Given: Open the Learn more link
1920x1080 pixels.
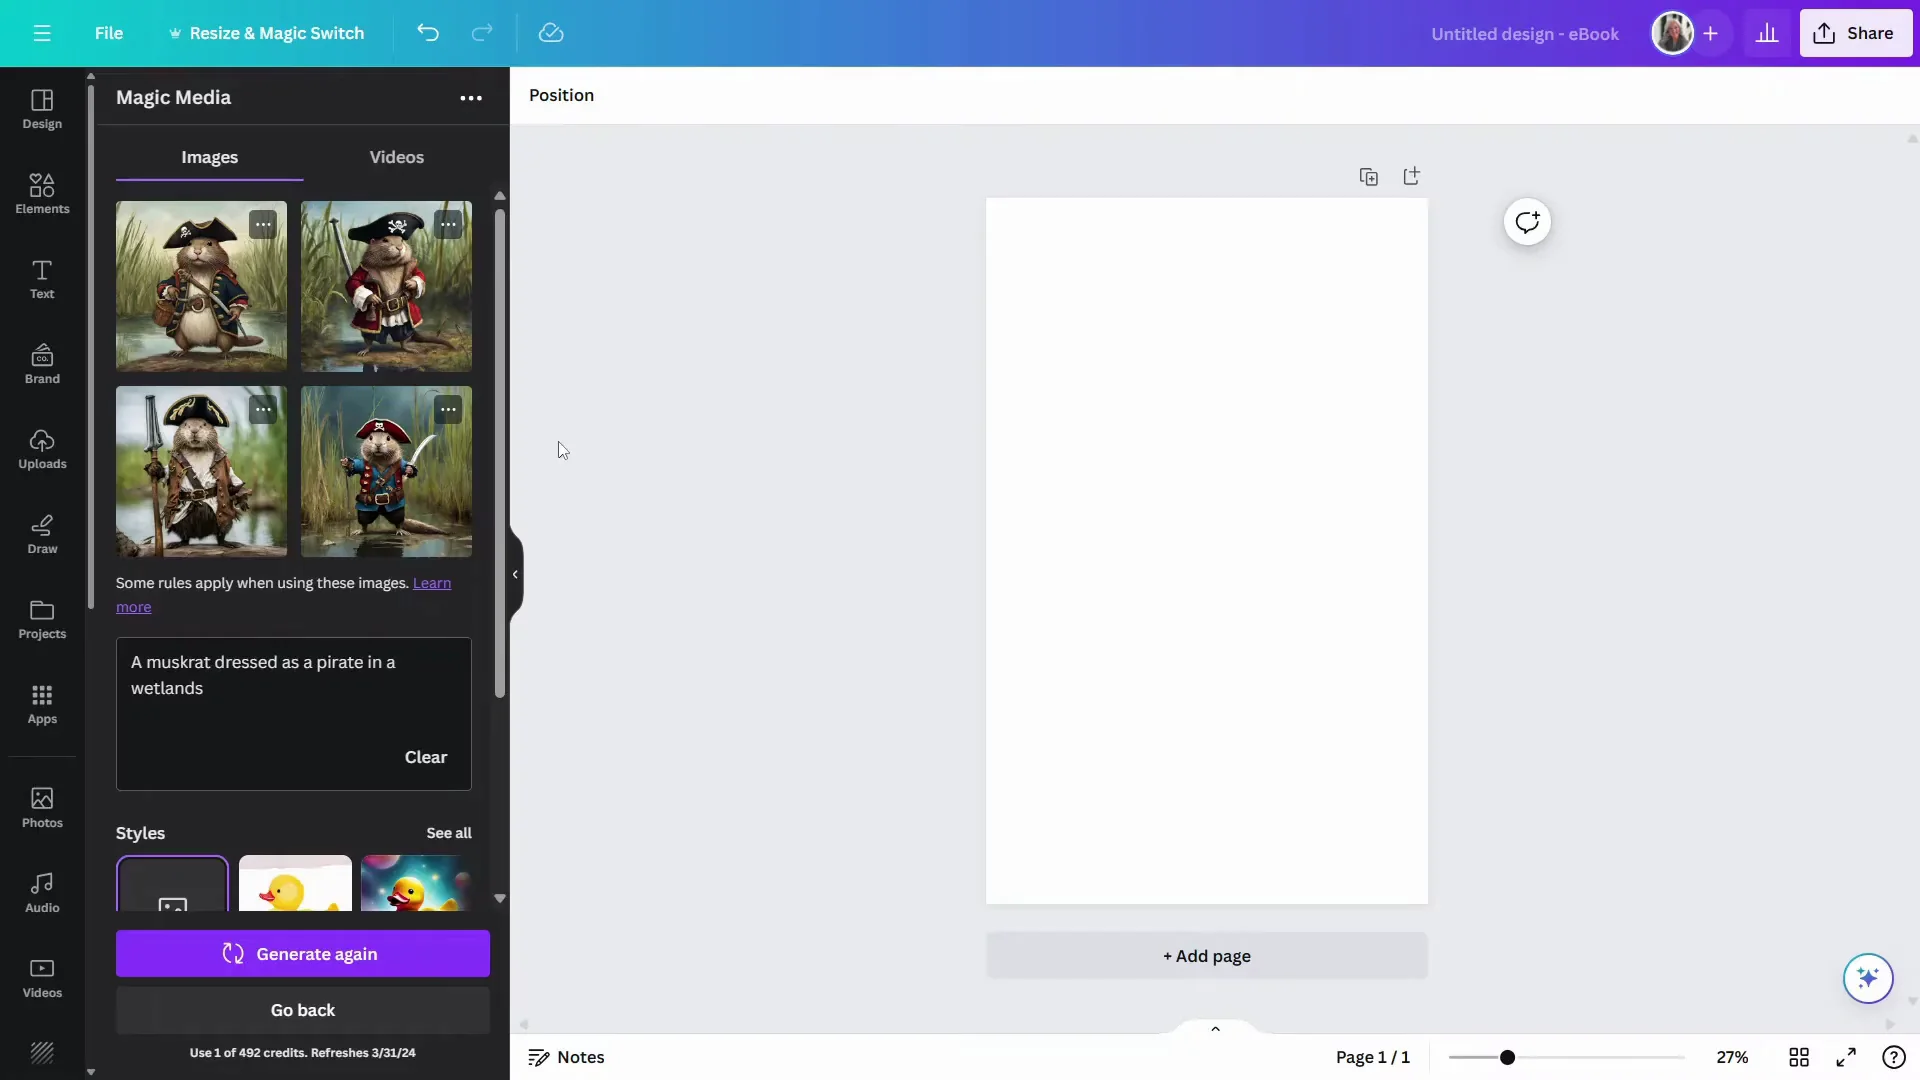Looking at the screenshot, I should point(431,583).
